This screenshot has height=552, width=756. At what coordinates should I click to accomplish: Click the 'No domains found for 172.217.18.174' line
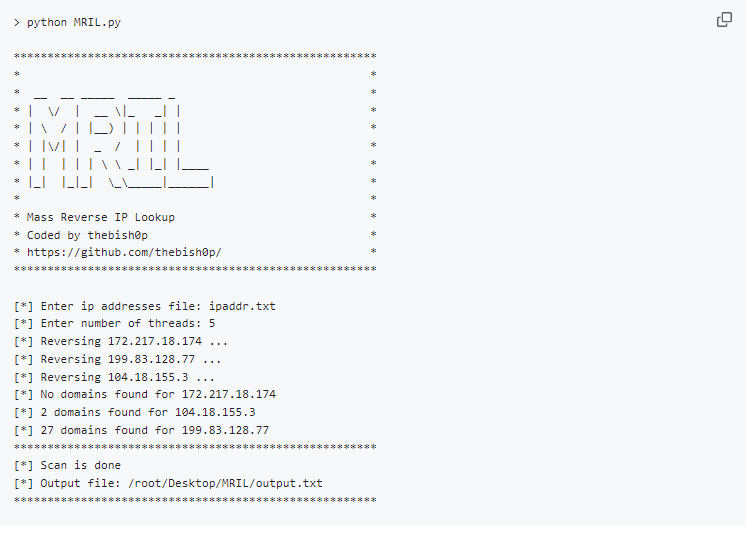click(144, 395)
